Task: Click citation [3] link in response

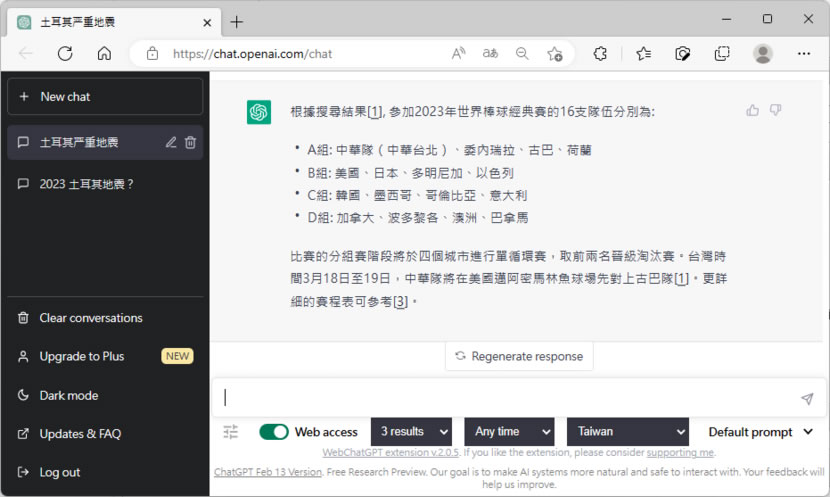Action: pyautogui.click(x=400, y=302)
